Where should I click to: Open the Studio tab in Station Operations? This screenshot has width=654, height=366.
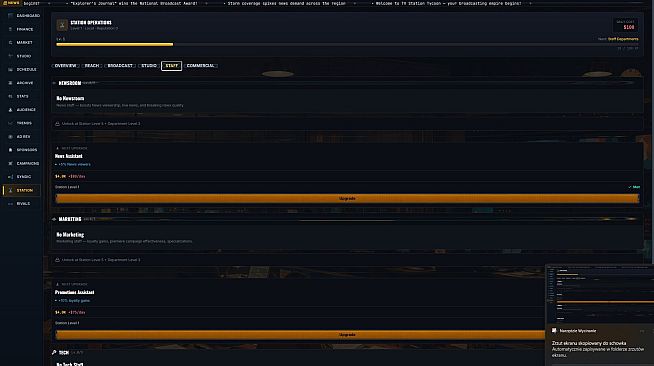(x=149, y=66)
